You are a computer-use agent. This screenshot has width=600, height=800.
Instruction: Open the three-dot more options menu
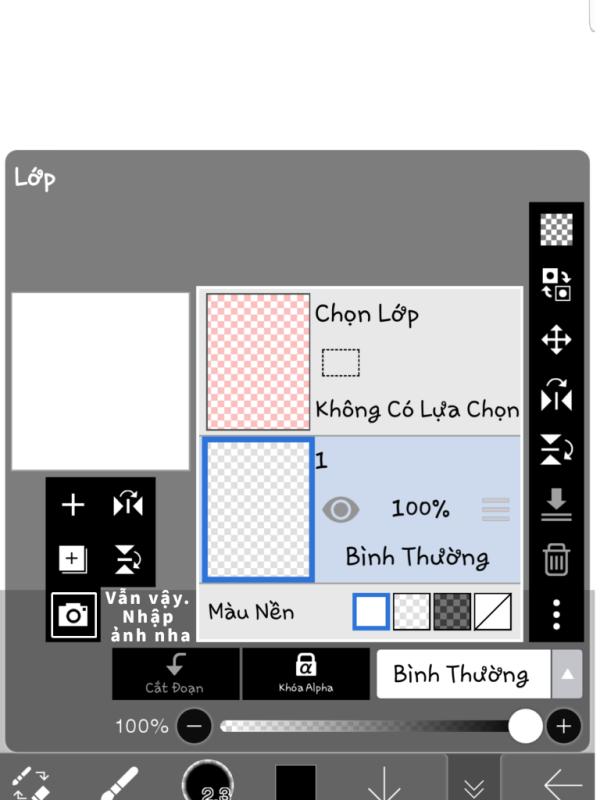coord(556,614)
